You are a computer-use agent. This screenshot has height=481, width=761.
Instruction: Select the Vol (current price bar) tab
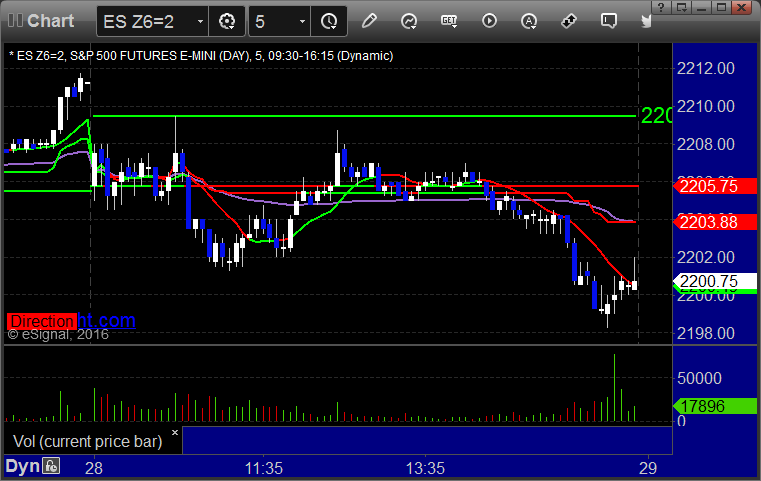coord(87,441)
